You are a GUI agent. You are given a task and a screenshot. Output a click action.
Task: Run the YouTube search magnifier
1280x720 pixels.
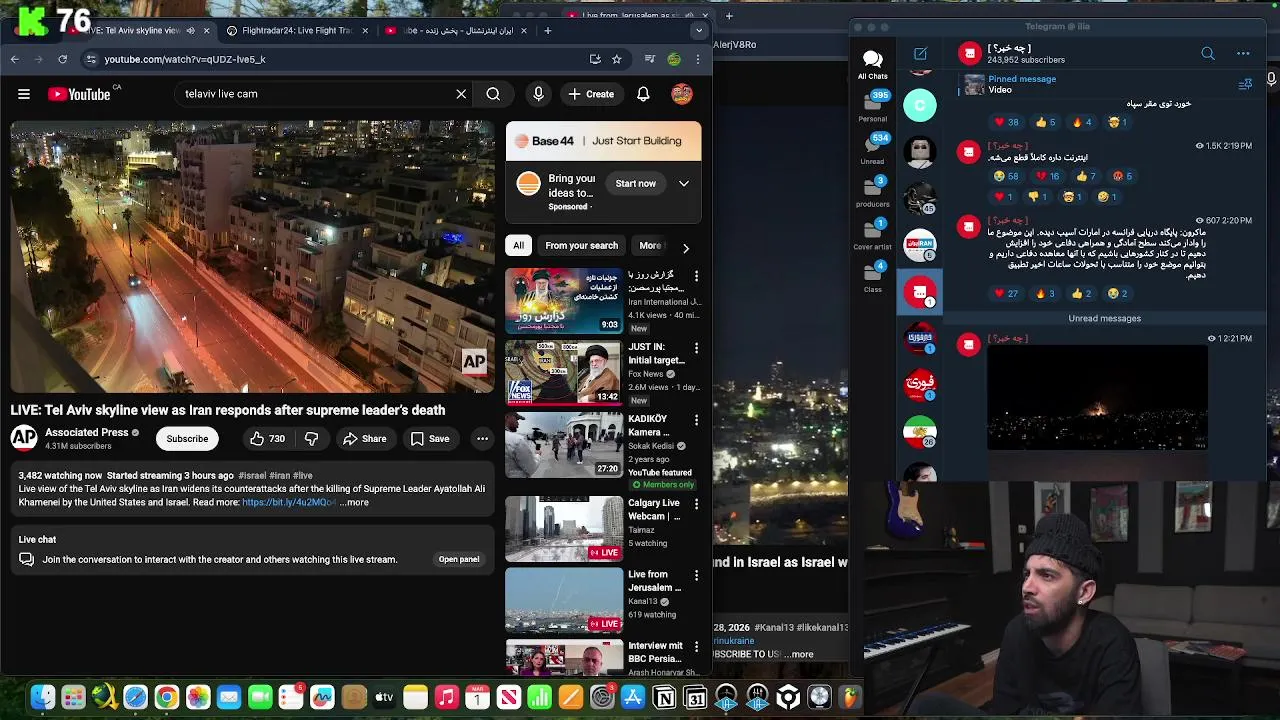(x=493, y=94)
